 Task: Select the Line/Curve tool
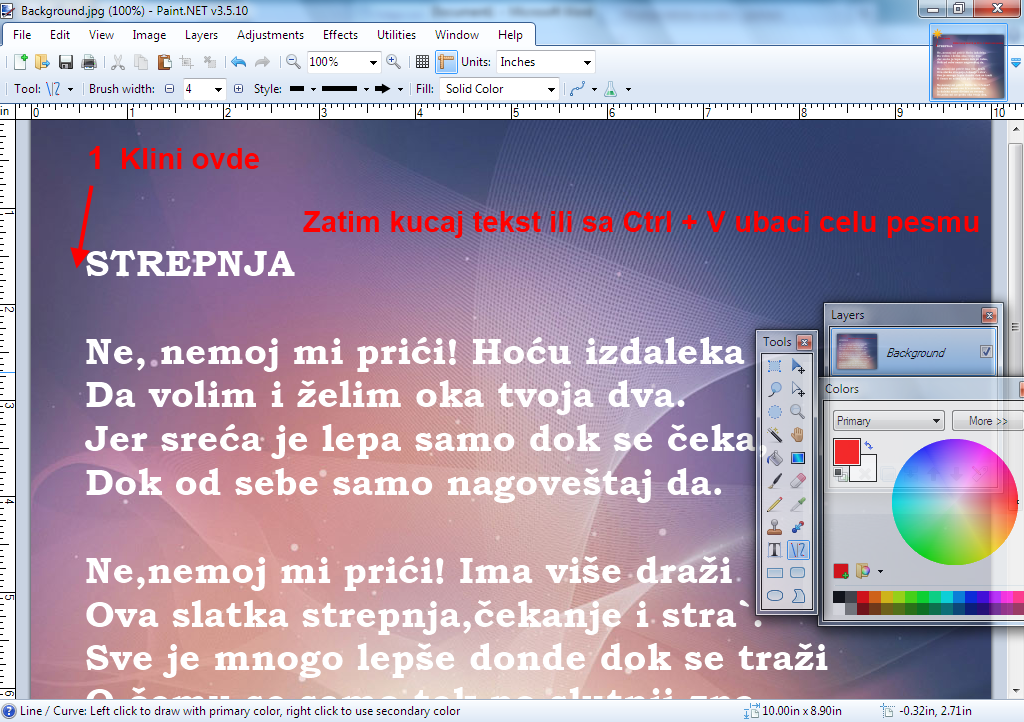(x=797, y=550)
